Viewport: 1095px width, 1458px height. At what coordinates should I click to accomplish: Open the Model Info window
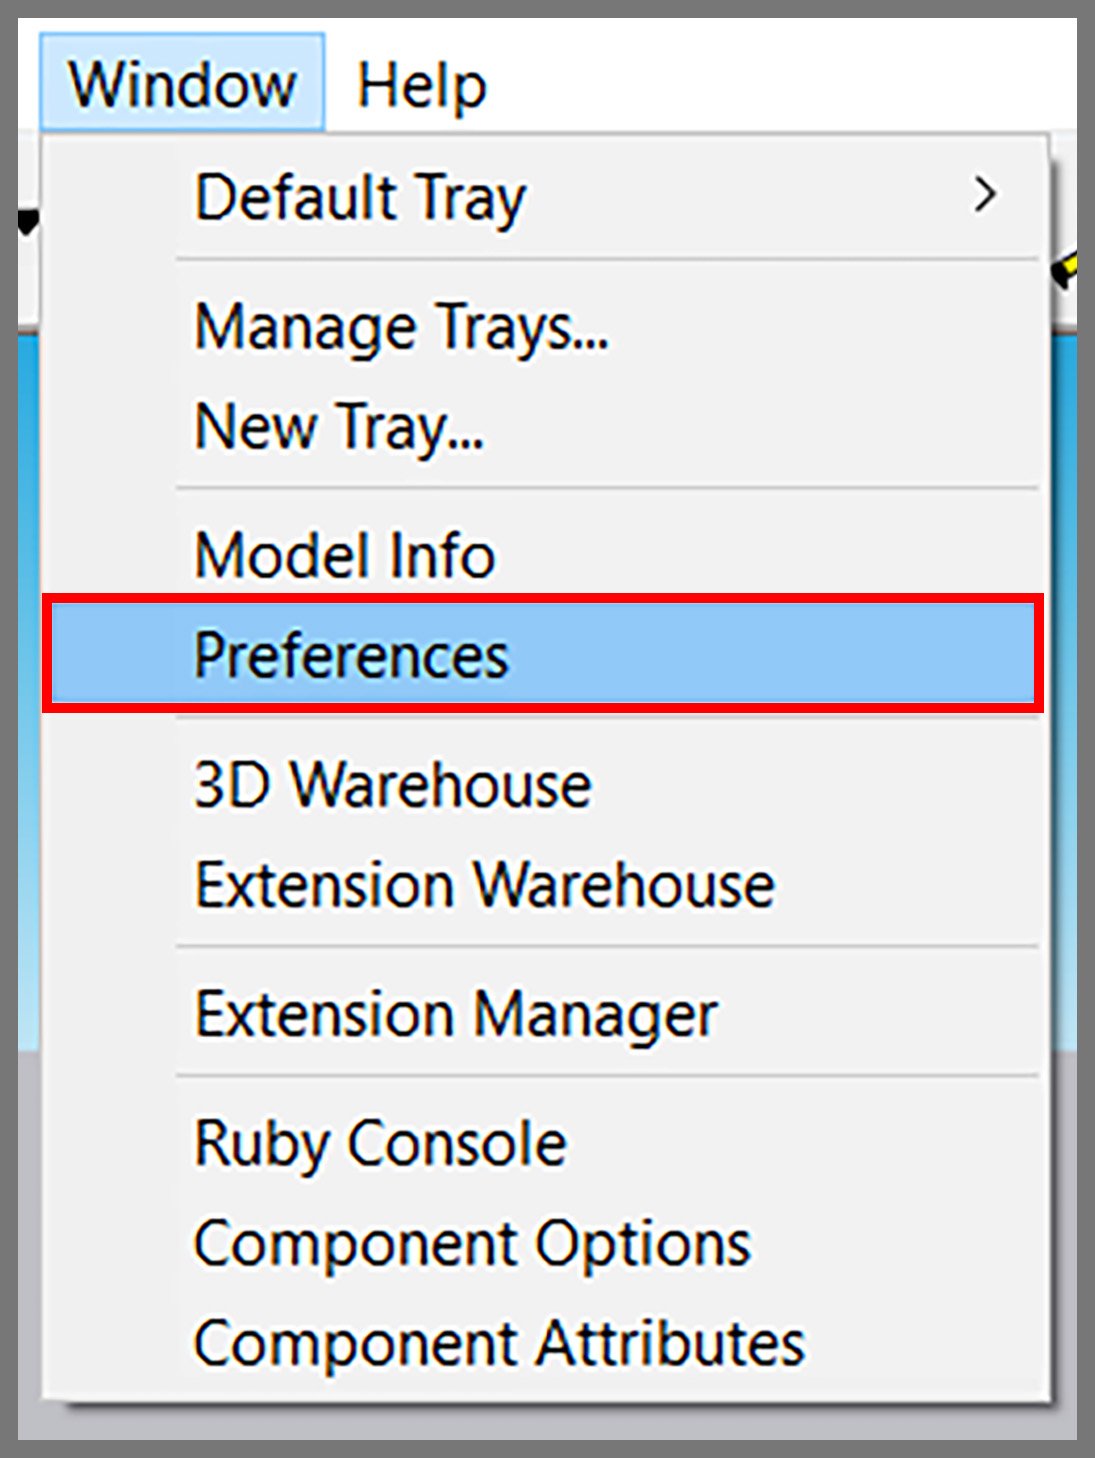click(x=543, y=554)
